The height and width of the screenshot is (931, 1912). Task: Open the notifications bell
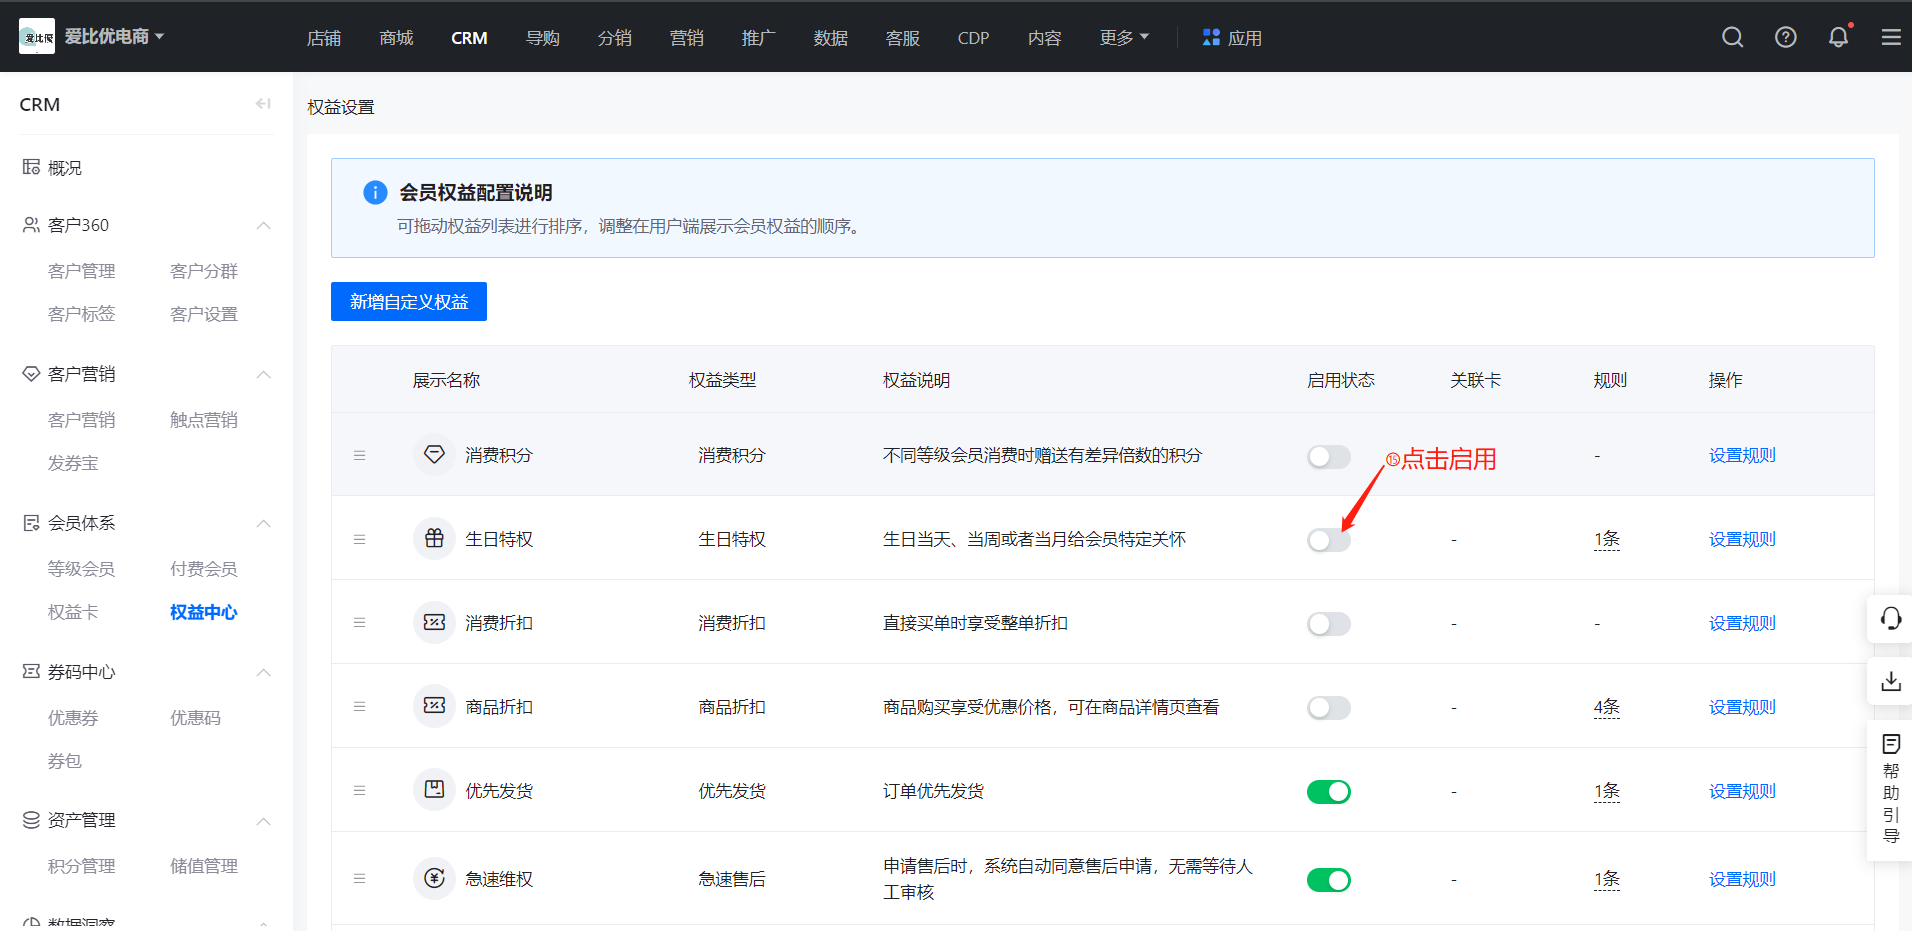tap(1838, 37)
